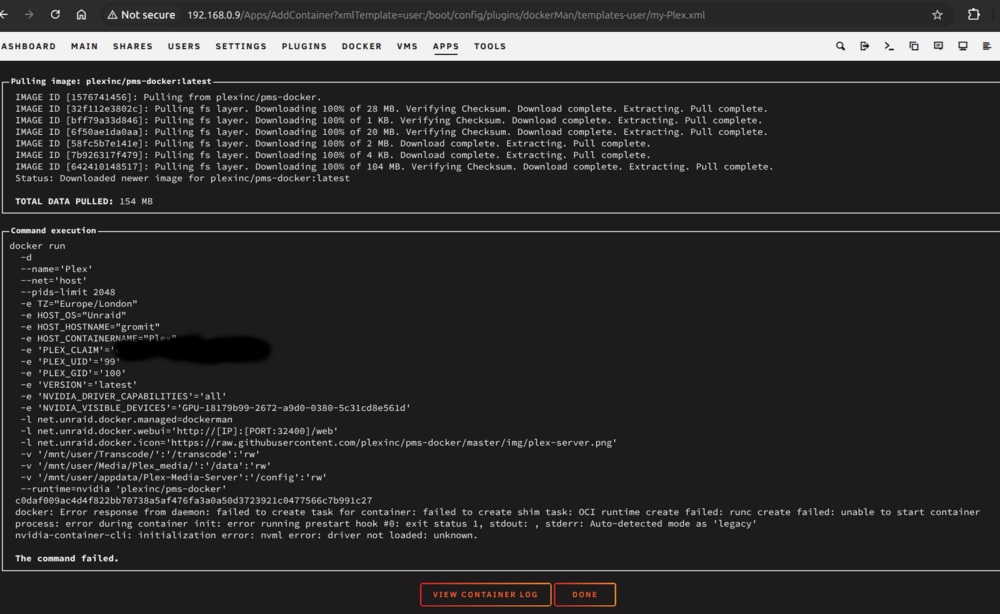Switch to the Docker tab

point(362,47)
